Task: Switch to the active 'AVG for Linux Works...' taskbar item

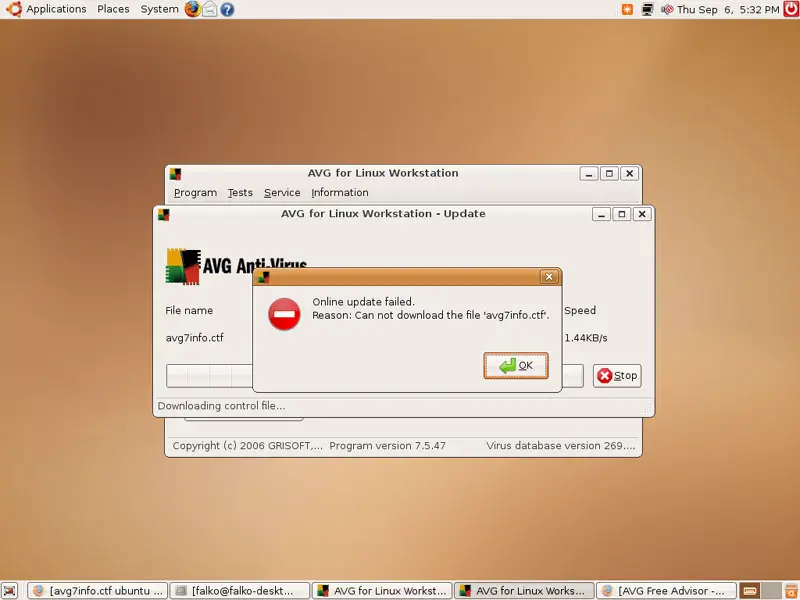Action: tap(524, 591)
